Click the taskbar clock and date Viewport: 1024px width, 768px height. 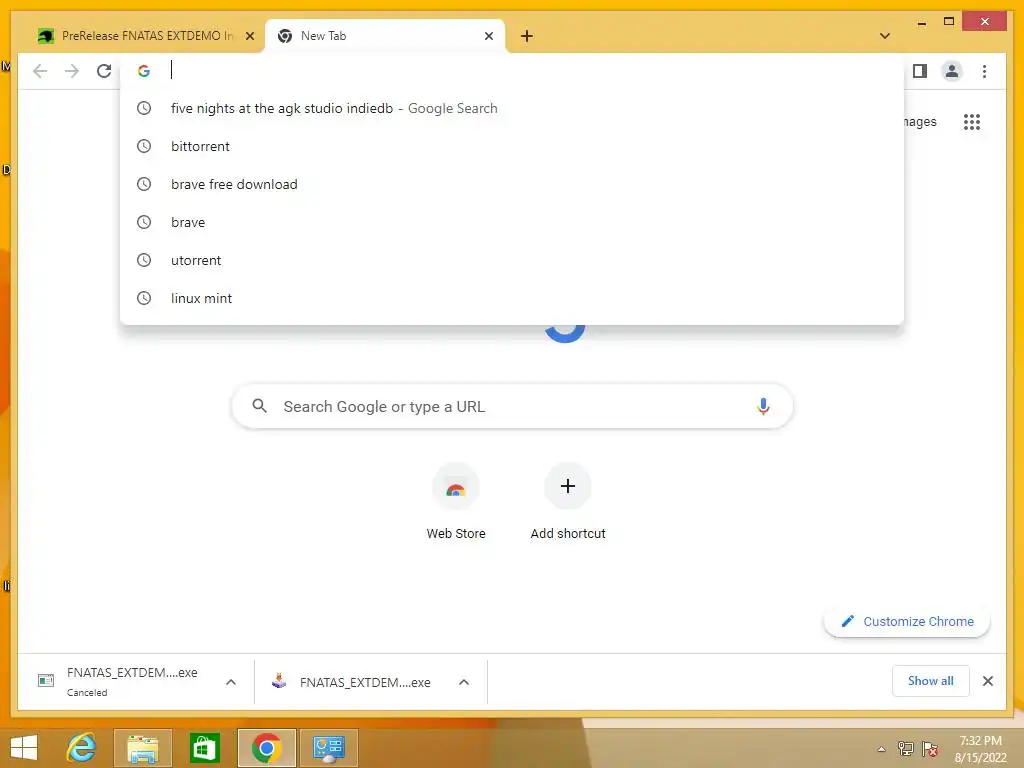[x=980, y=748]
